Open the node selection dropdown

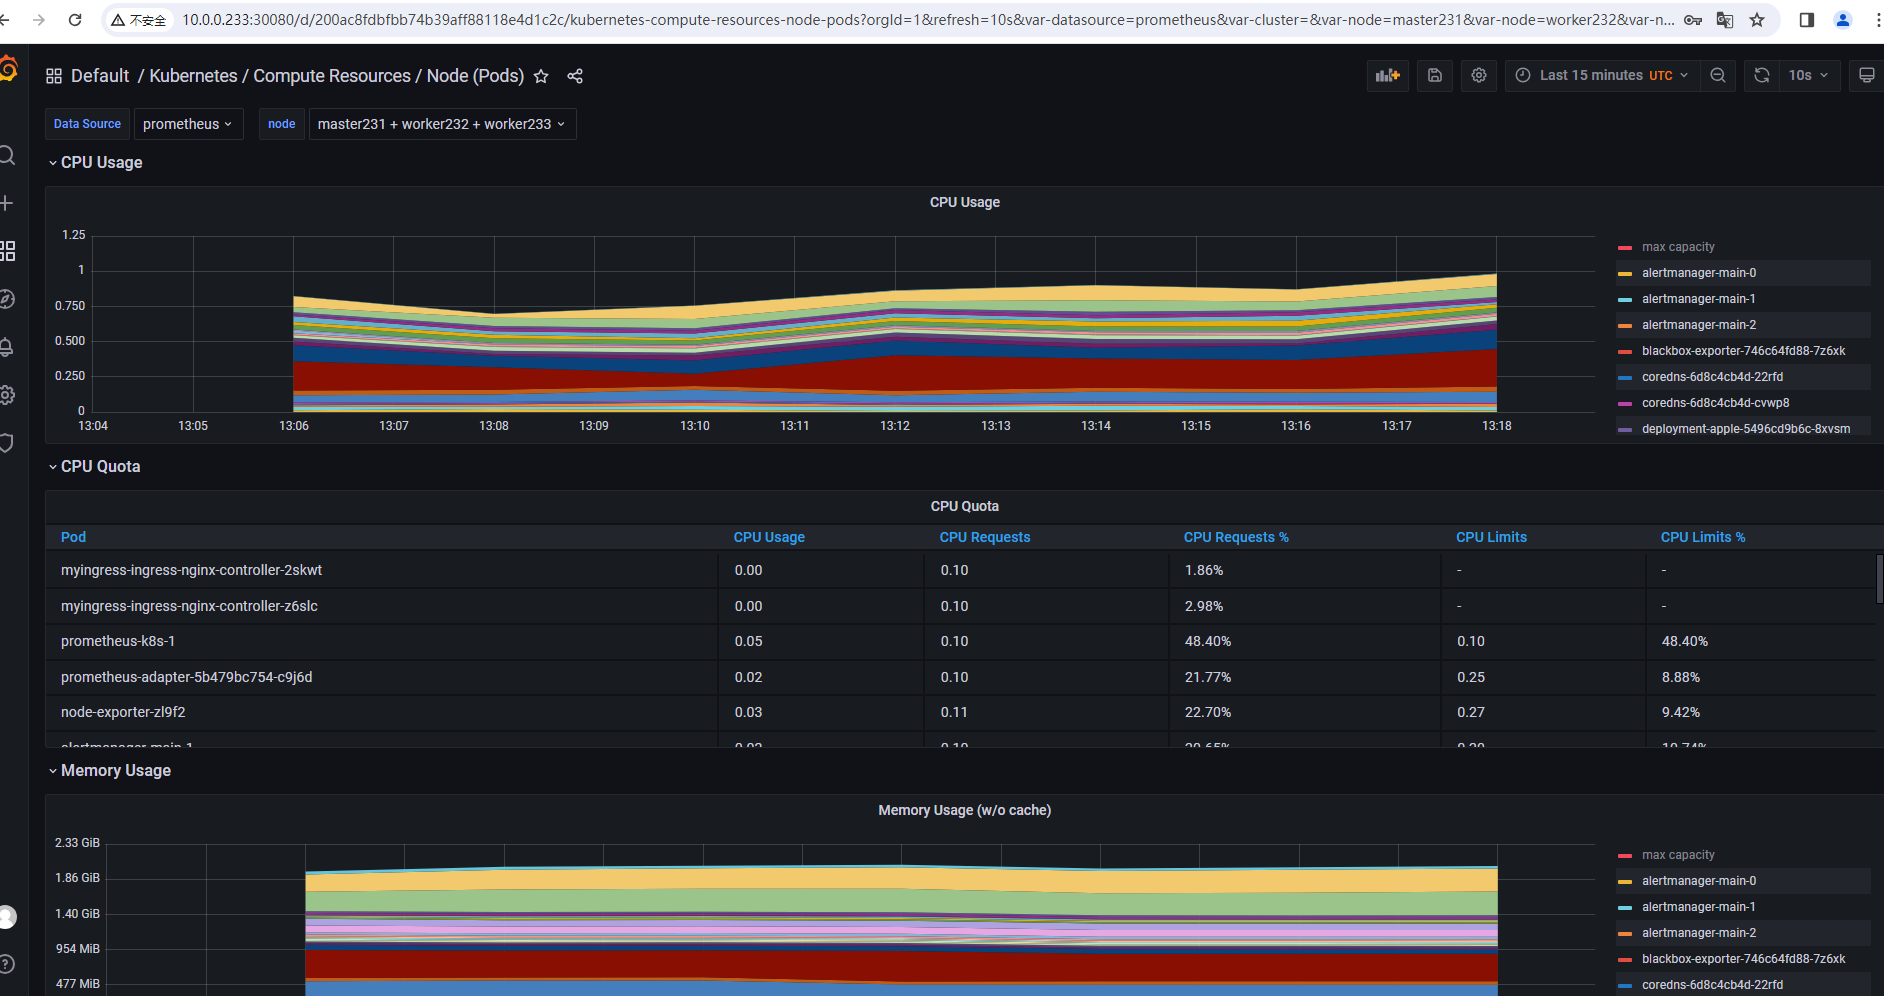coord(442,124)
